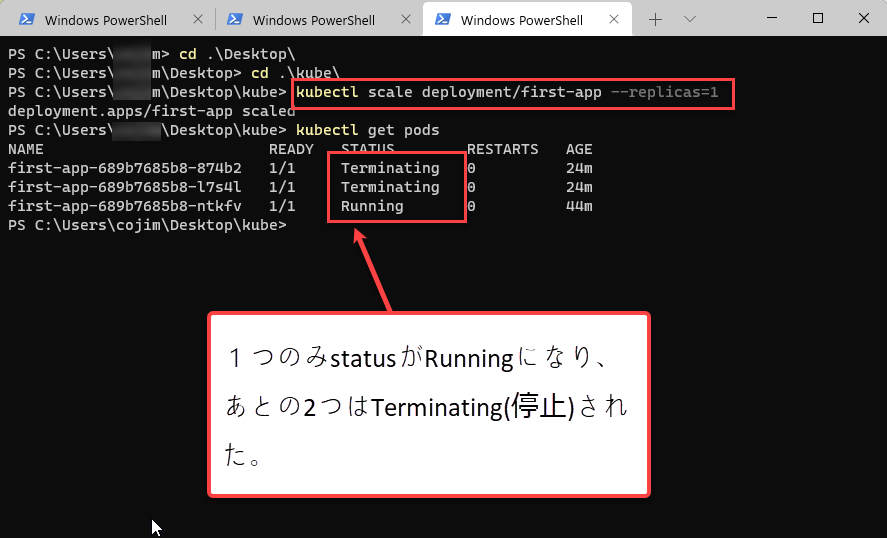Image resolution: width=887 pixels, height=538 pixels.
Task: Select the third, active Windows PowerShell tab
Action: pyautogui.click(x=527, y=20)
